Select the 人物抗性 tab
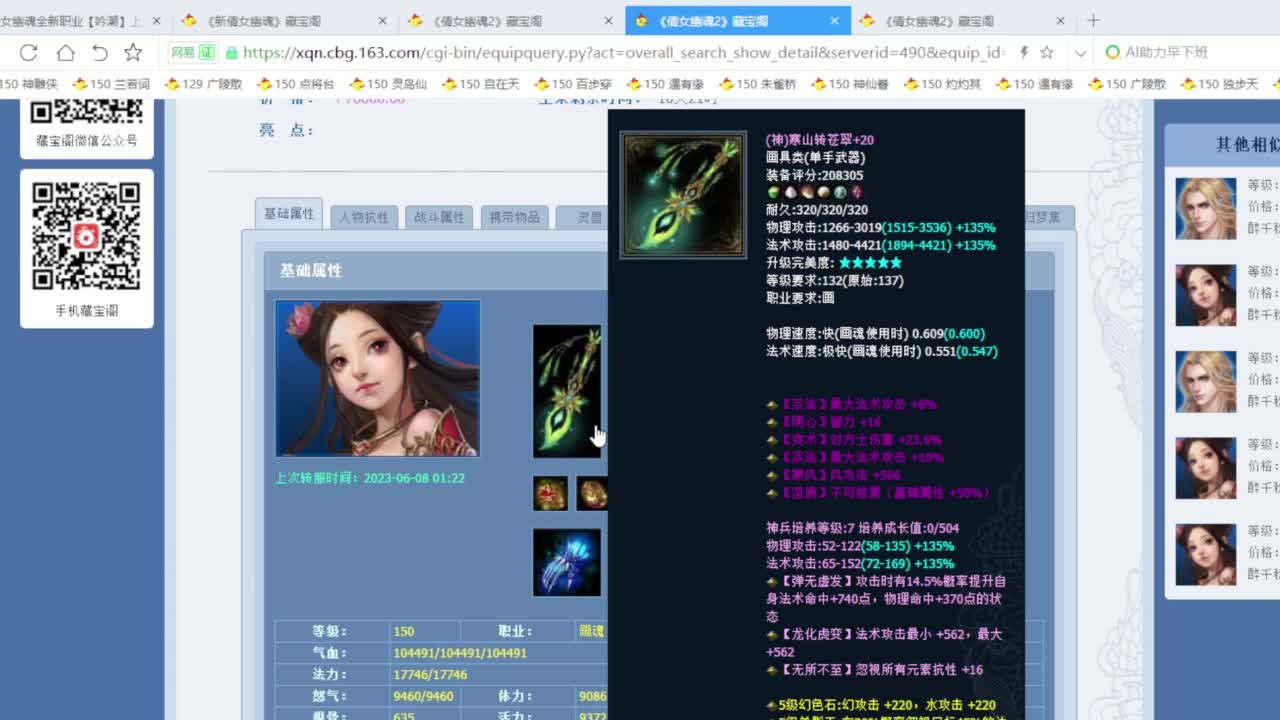This screenshot has height=720, width=1280. coord(364,217)
